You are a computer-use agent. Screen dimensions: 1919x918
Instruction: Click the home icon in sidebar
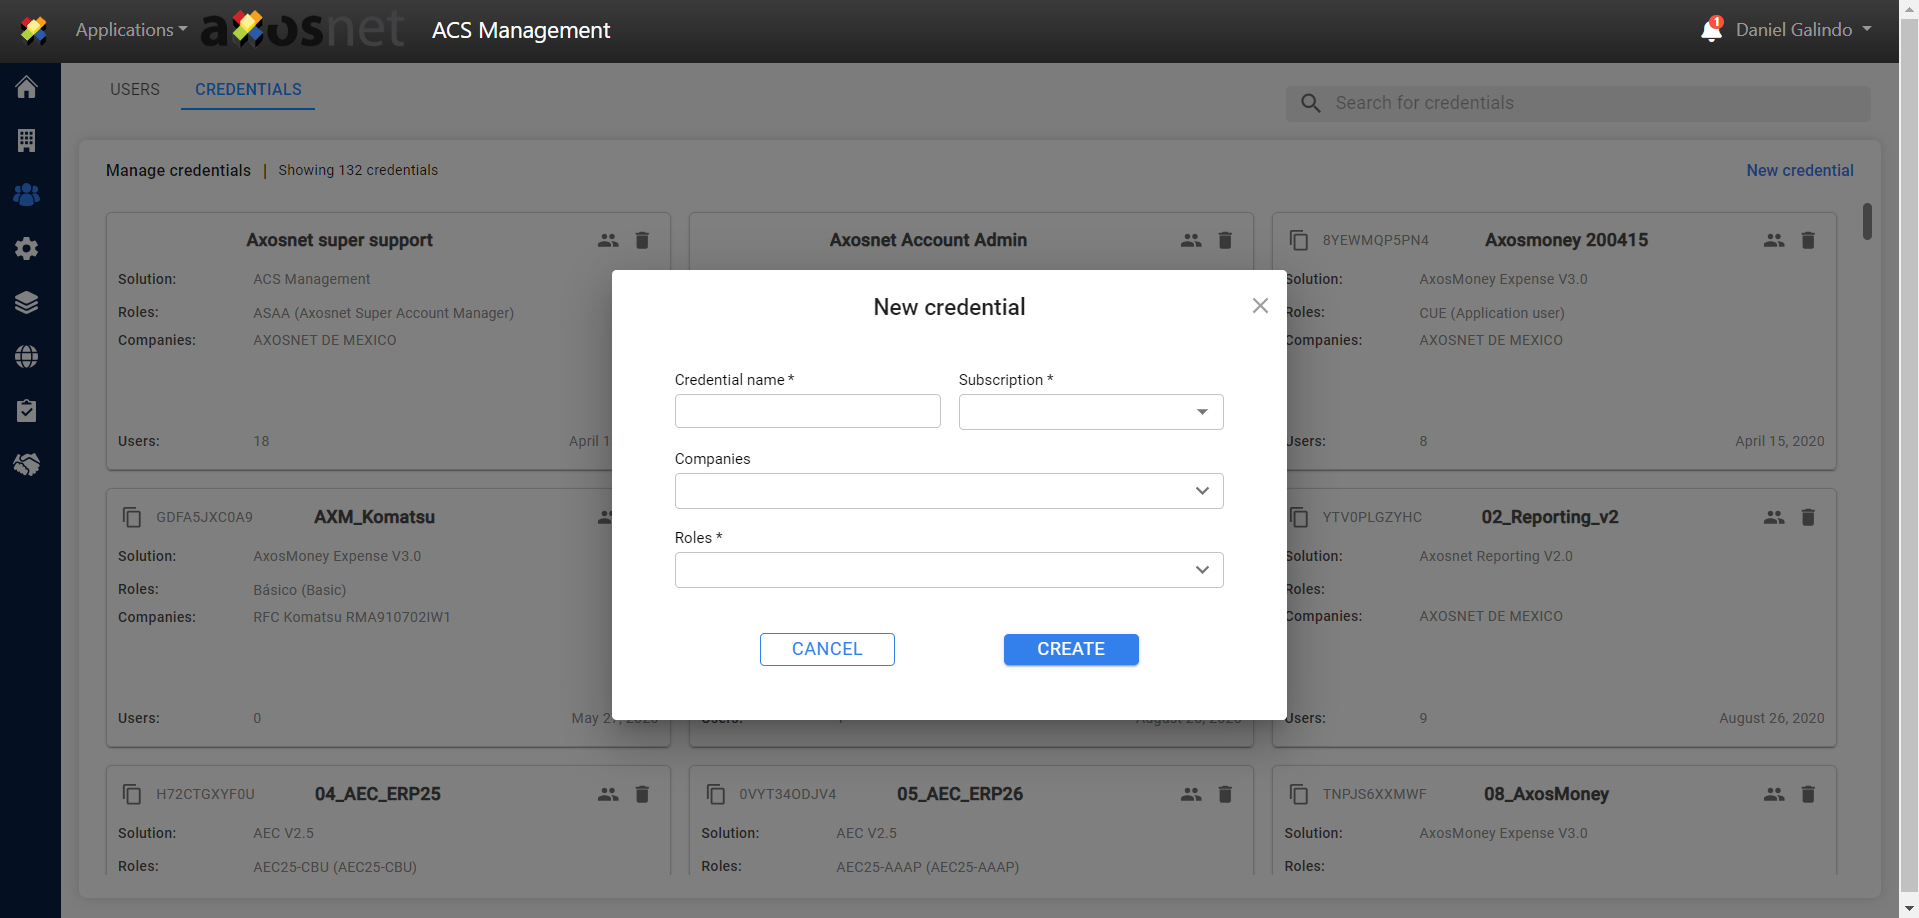coord(27,87)
